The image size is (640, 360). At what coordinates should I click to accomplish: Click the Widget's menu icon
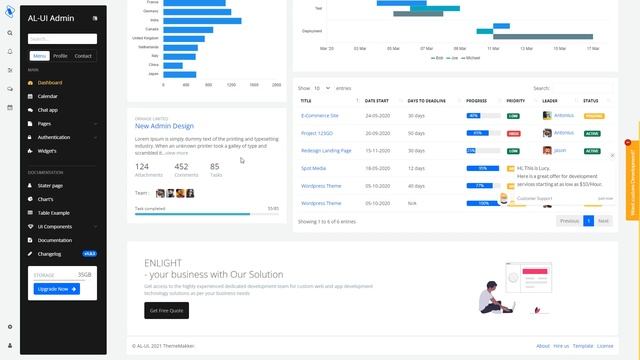tap(30, 151)
